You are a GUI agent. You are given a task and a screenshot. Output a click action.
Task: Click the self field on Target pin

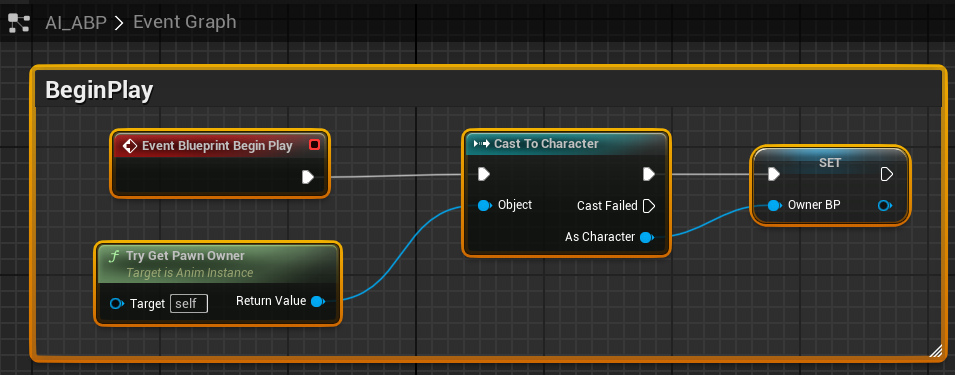189,303
